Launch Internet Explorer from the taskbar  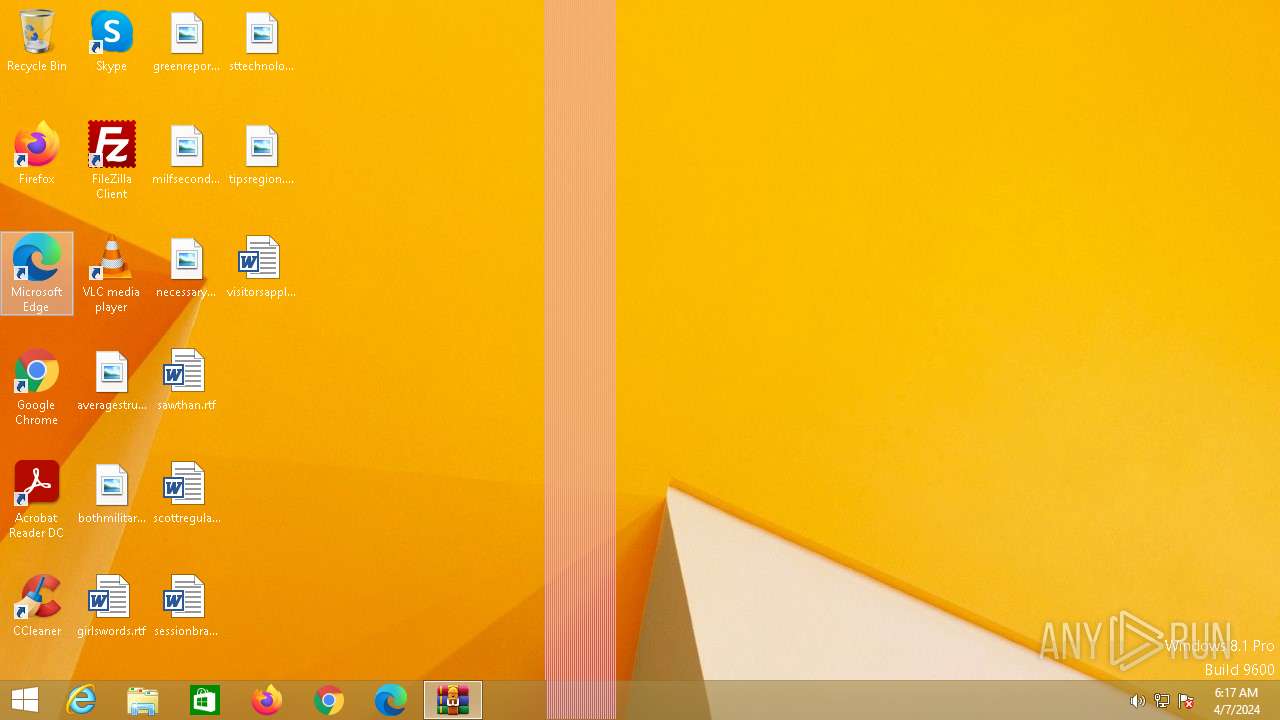81,700
